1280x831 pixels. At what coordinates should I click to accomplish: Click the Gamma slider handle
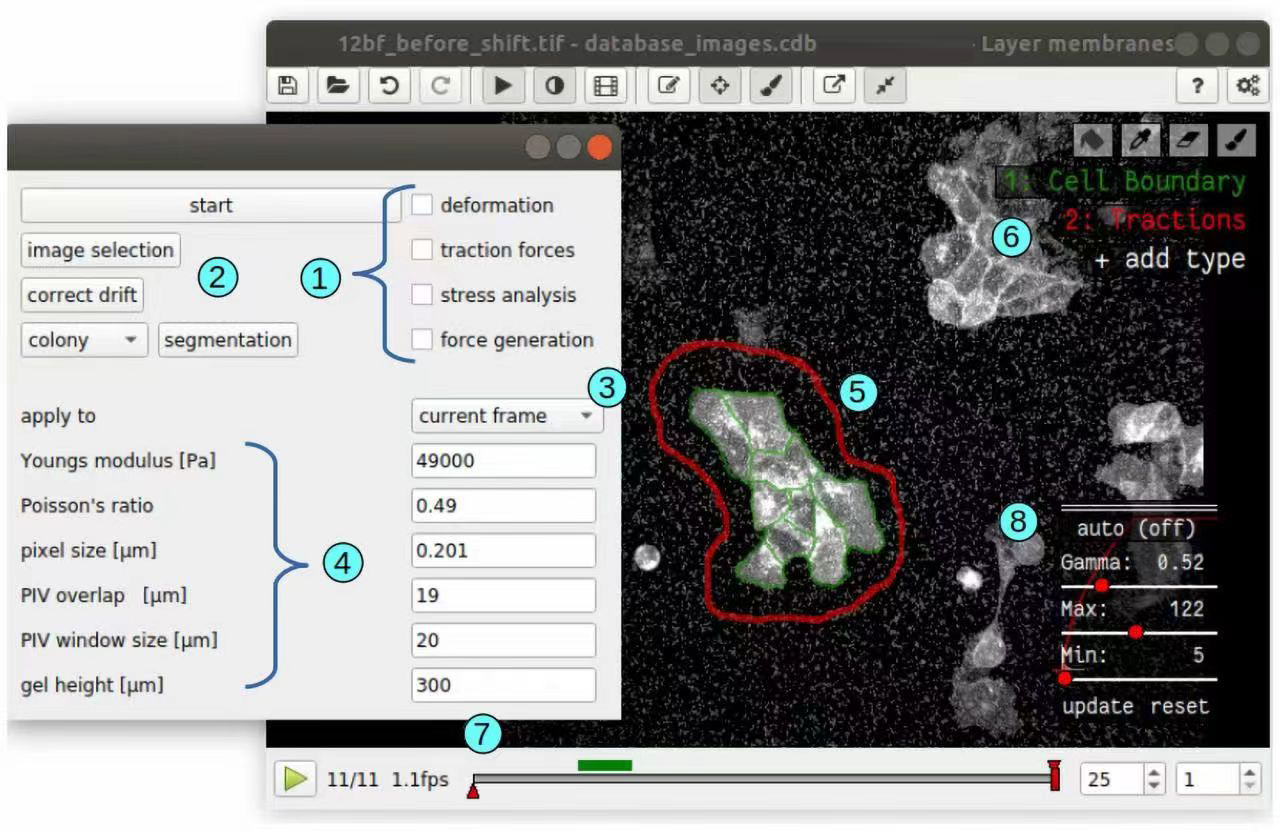1102,586
